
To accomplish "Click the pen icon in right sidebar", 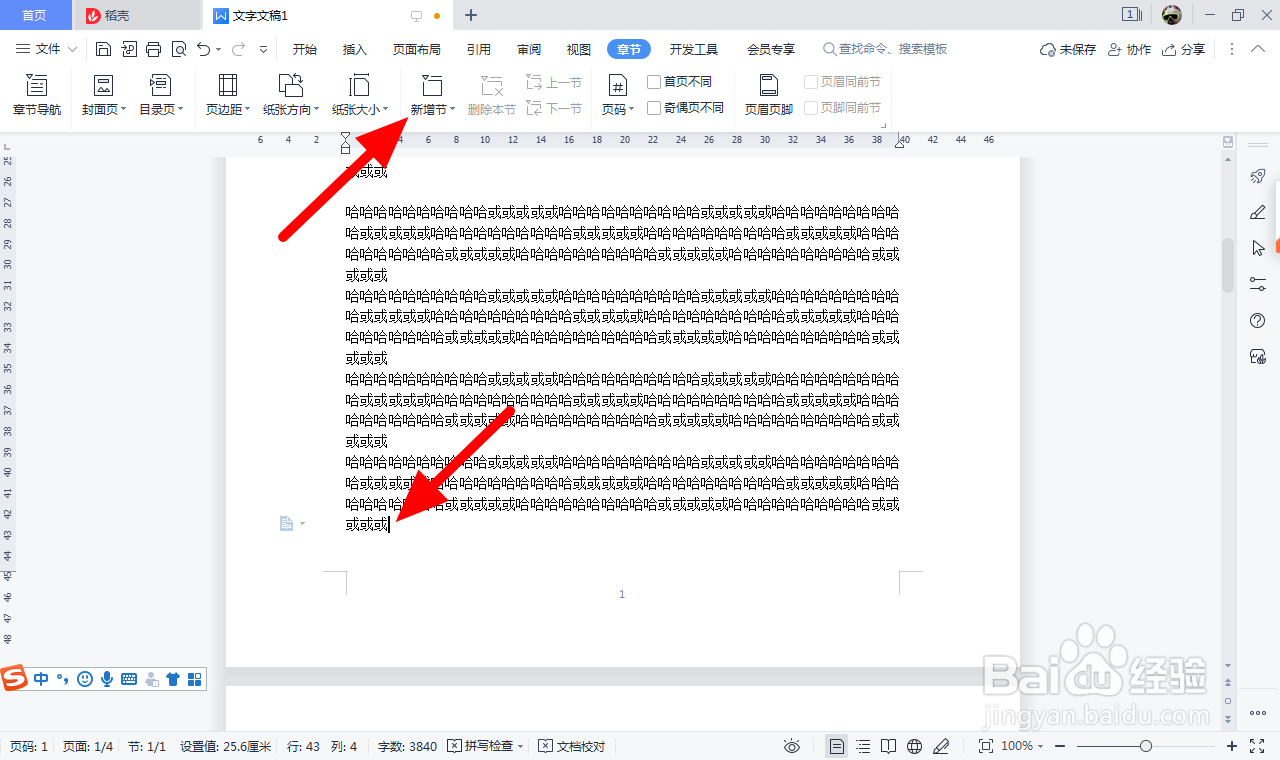I will 1258,212.
